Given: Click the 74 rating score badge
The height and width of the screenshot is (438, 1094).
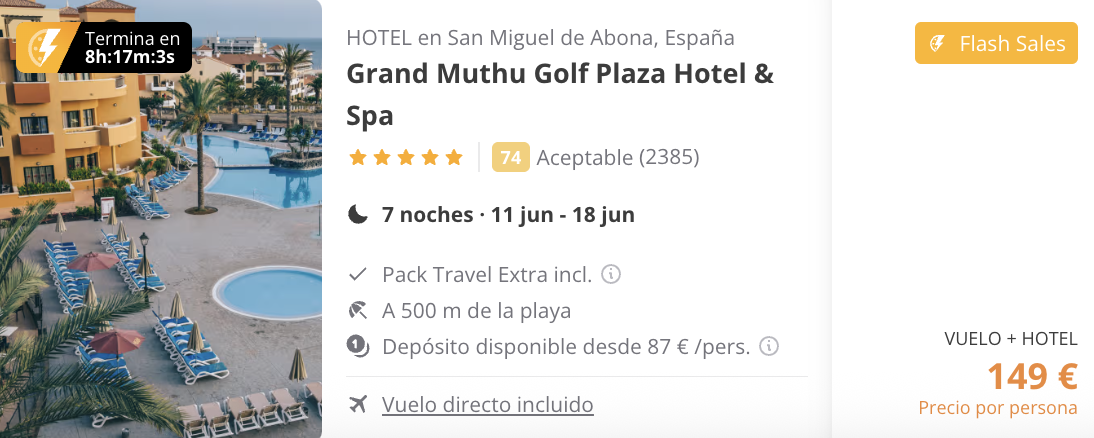Looking at the screenshot, I should pos(511,158).
